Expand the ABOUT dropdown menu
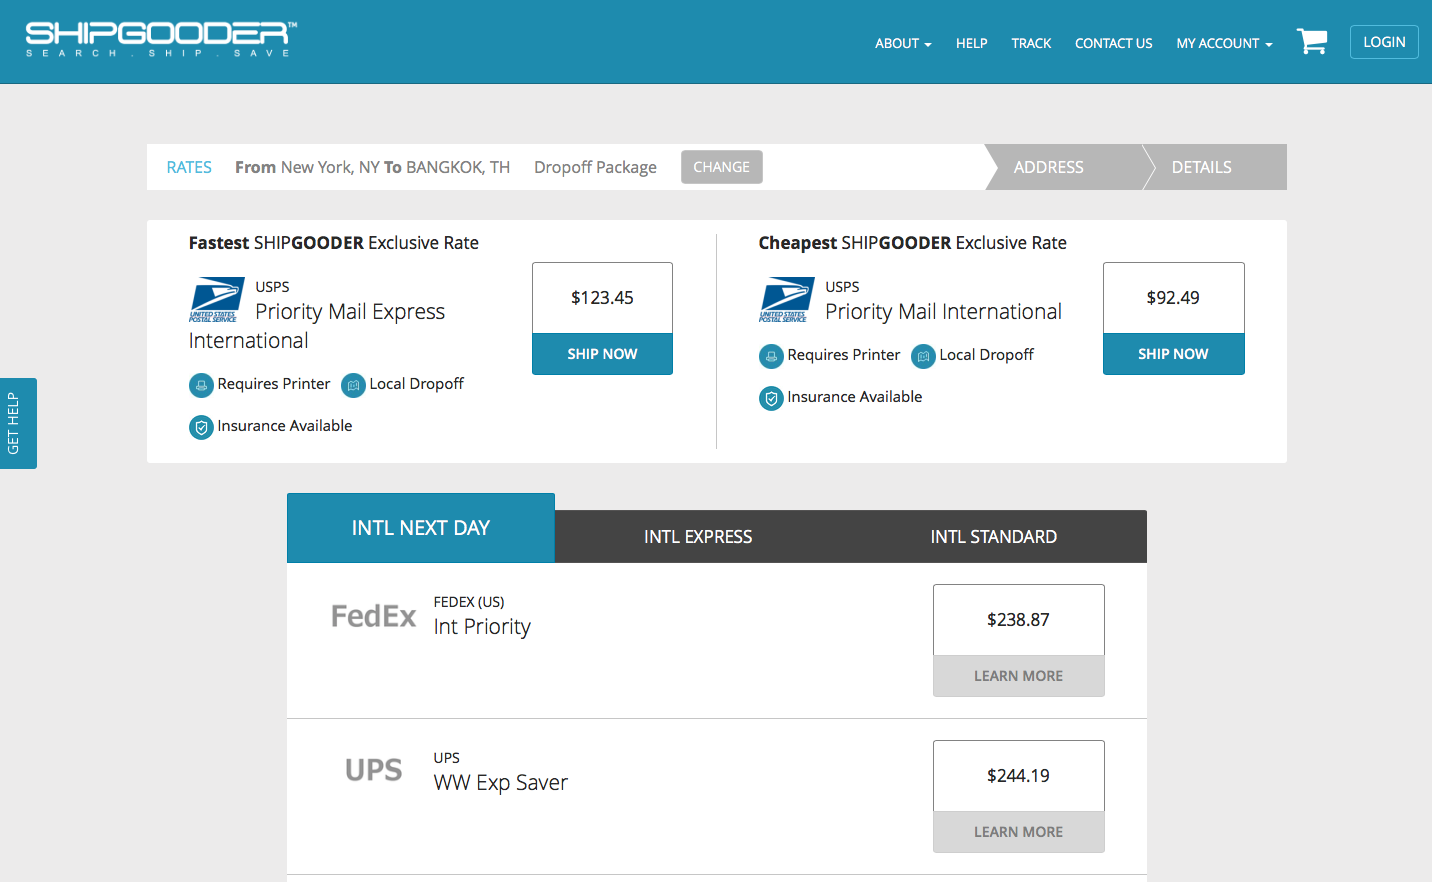Viewport: 1432px width, 882px height. [x=902, y=43]
